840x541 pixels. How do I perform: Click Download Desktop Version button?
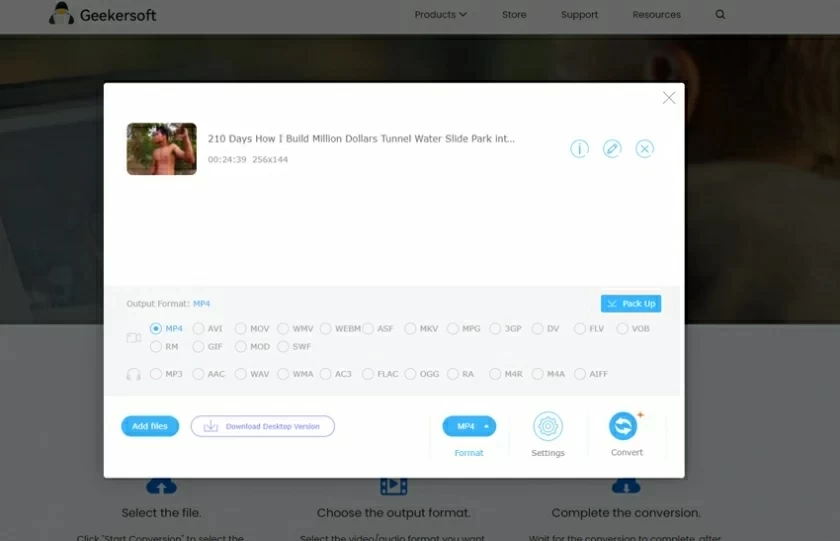click(x=263, y=426)
